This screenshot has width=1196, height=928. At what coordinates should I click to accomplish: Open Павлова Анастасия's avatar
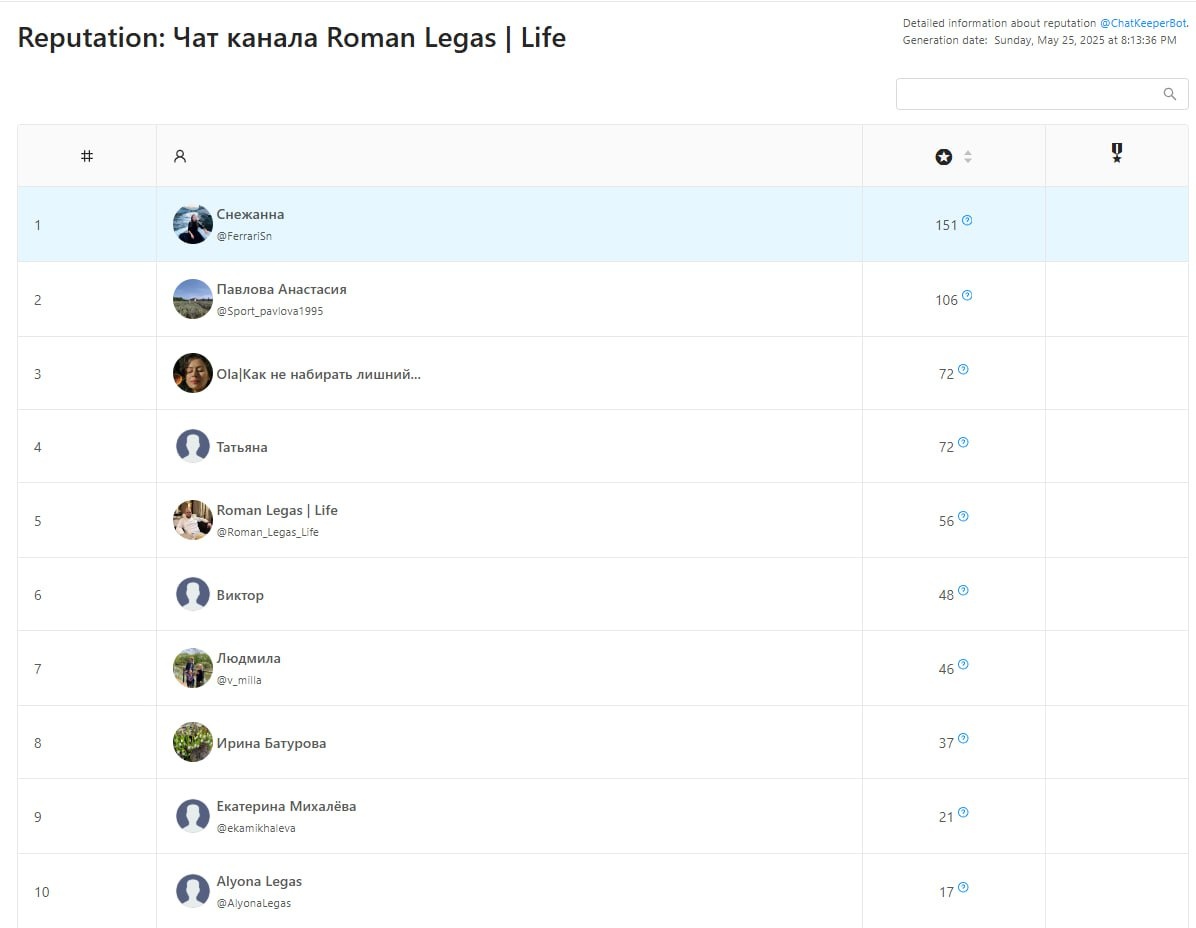193,299
